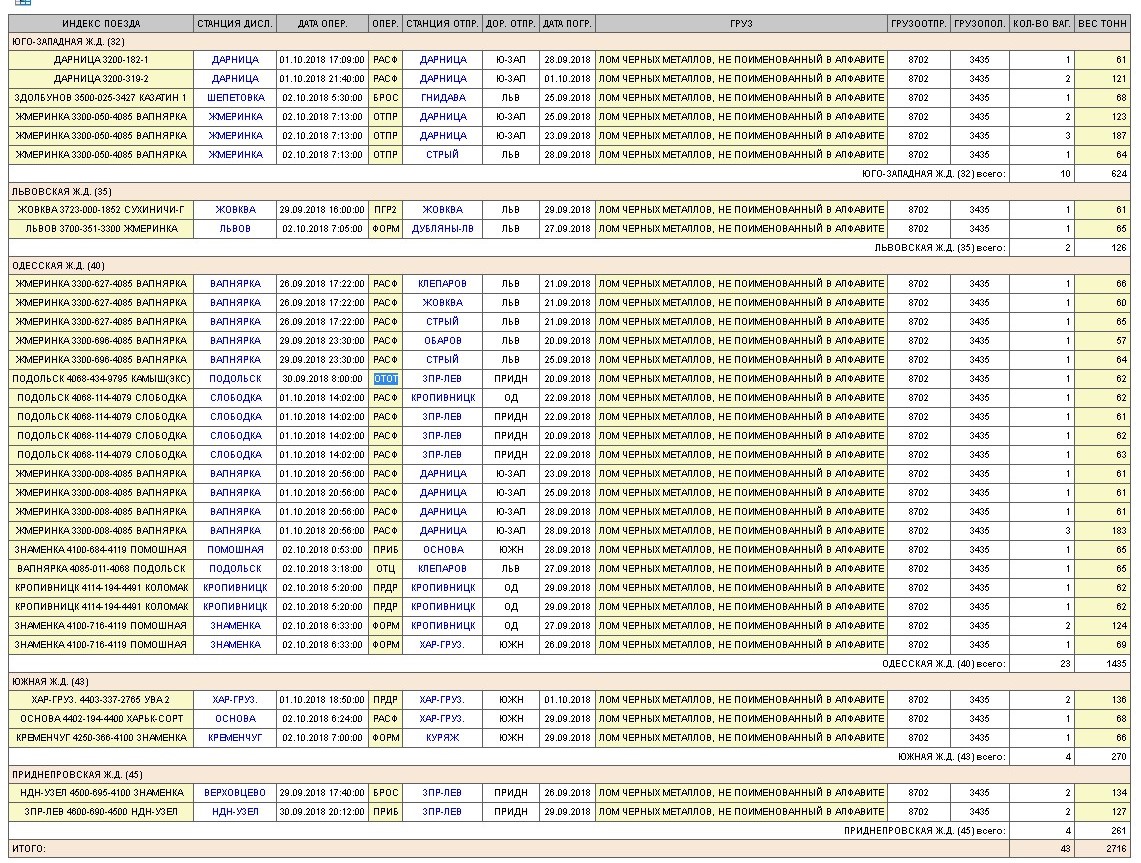Click operation date 29.09.2018 16:00:00
This screenshot has width=1141, height=863.
coord(322,210)
